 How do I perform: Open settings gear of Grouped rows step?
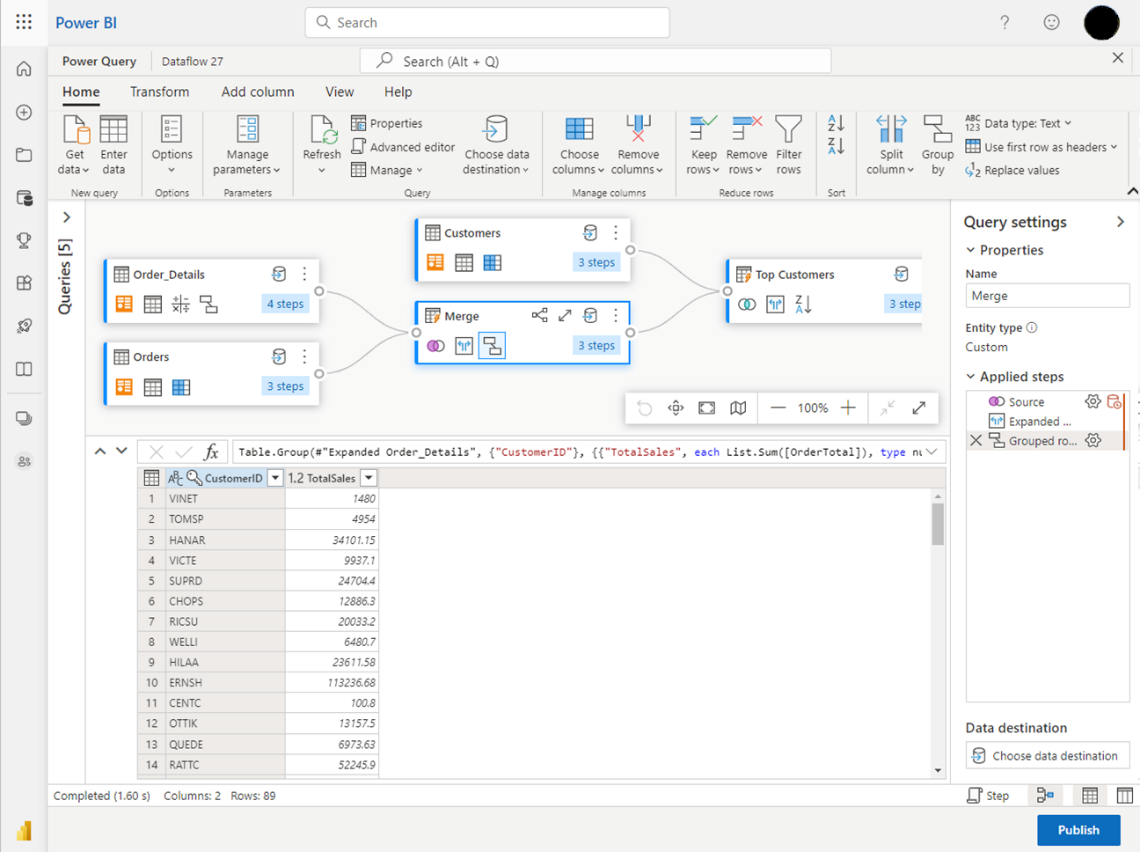coord(1093,441)
